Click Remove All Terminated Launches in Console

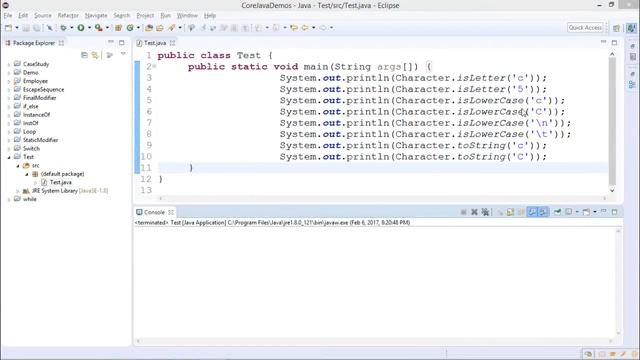click(x=485, y=212)
